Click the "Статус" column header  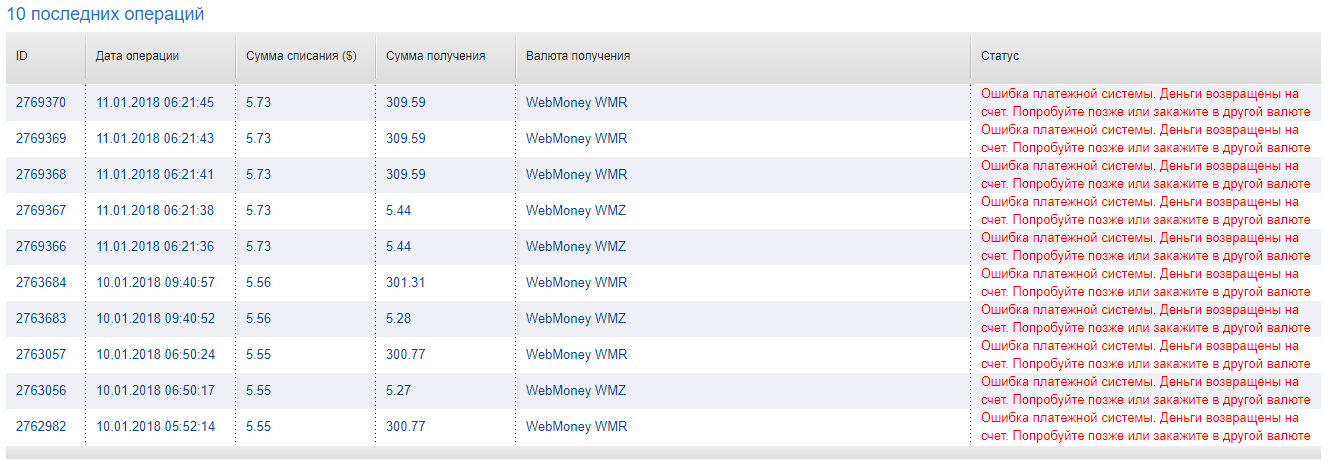coord(999,56)
